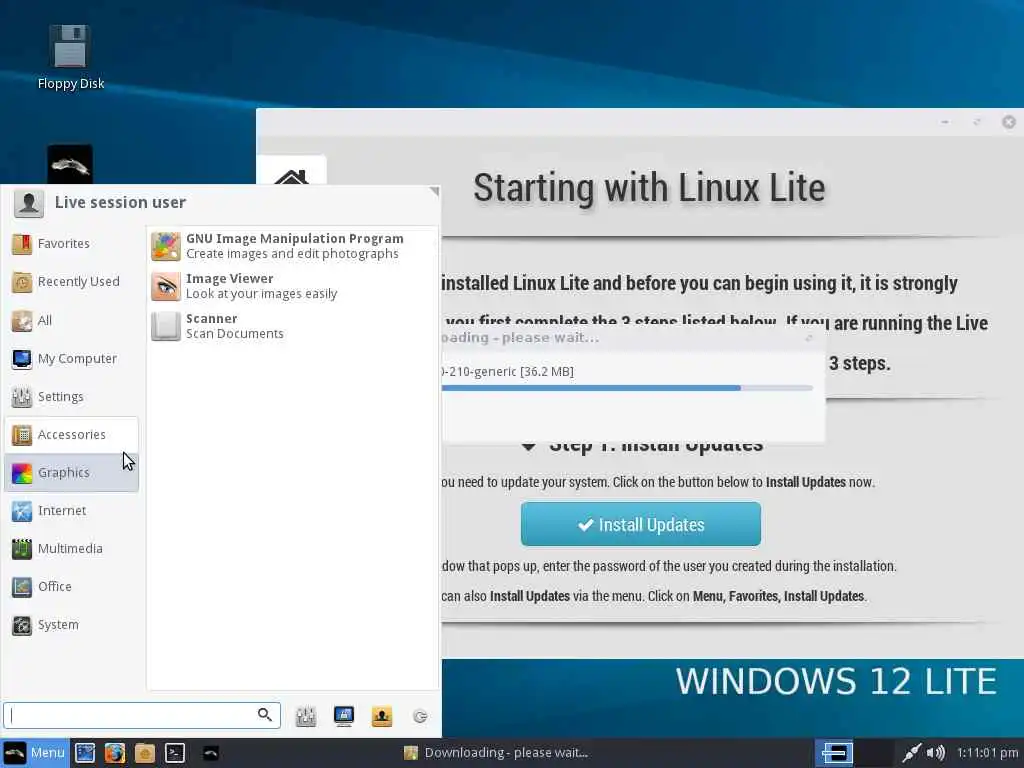1024x768 pixels.
Task: Close the Linux Lite welcome window
Action: point(1009,122)
